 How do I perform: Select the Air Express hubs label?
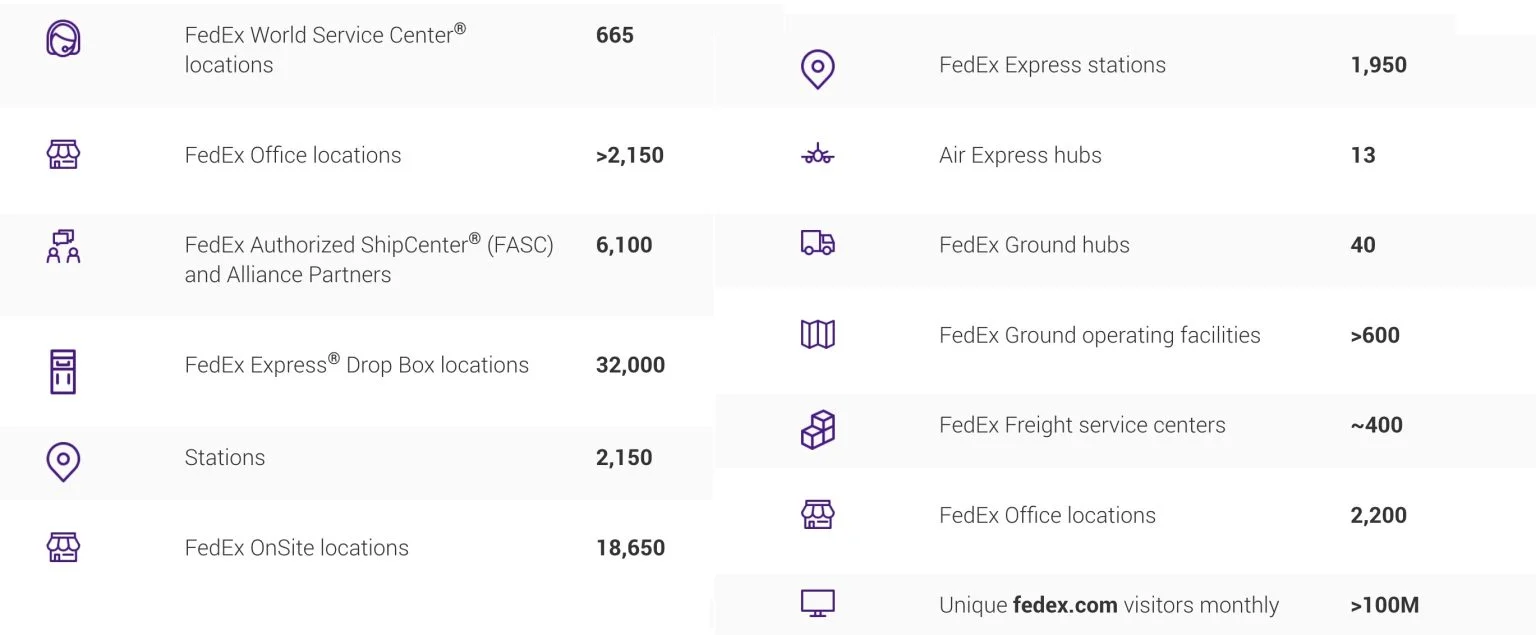coord(1020,156)
